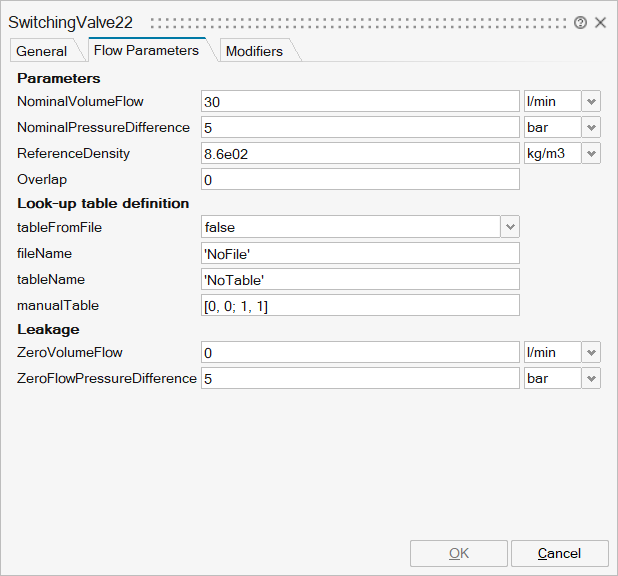Viewport: 618px width, 576px height.
Task: Click the NominalPressureDifference value field
Action: click(x=360, y=127)
